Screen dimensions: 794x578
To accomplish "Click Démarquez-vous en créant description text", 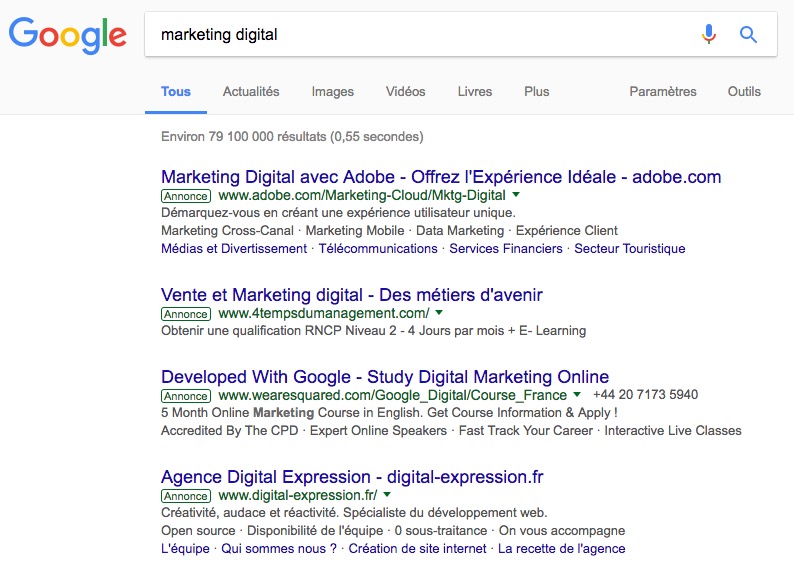I will click(338, 213).
